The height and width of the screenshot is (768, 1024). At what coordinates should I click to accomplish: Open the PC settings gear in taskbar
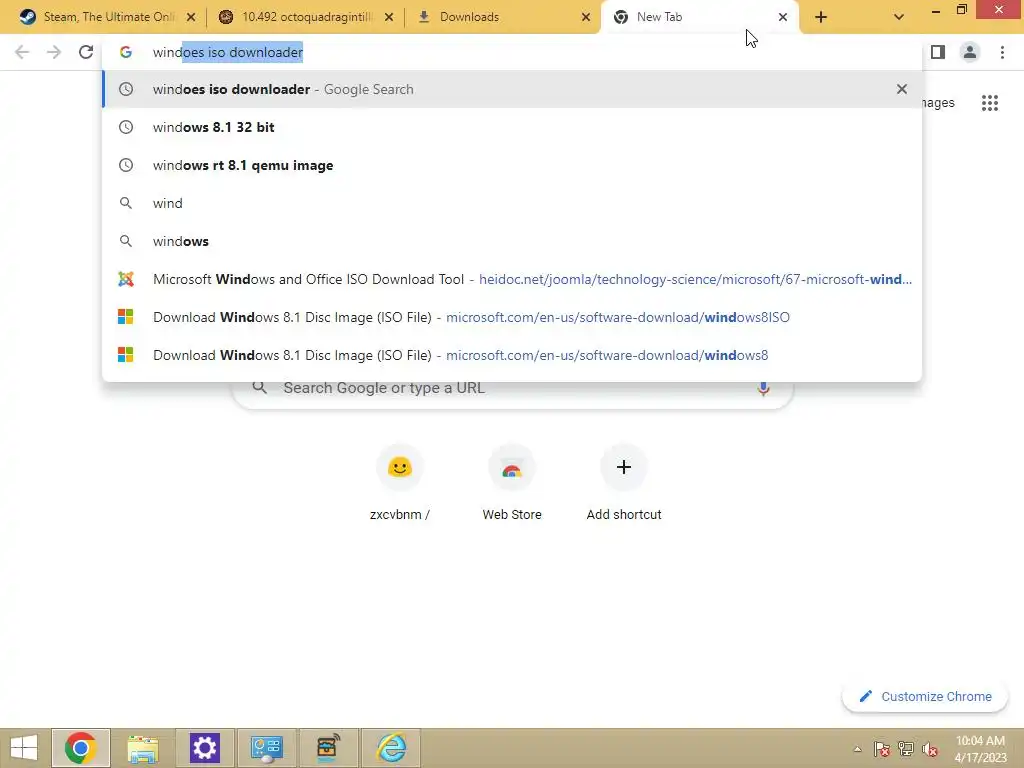[204, 748]
